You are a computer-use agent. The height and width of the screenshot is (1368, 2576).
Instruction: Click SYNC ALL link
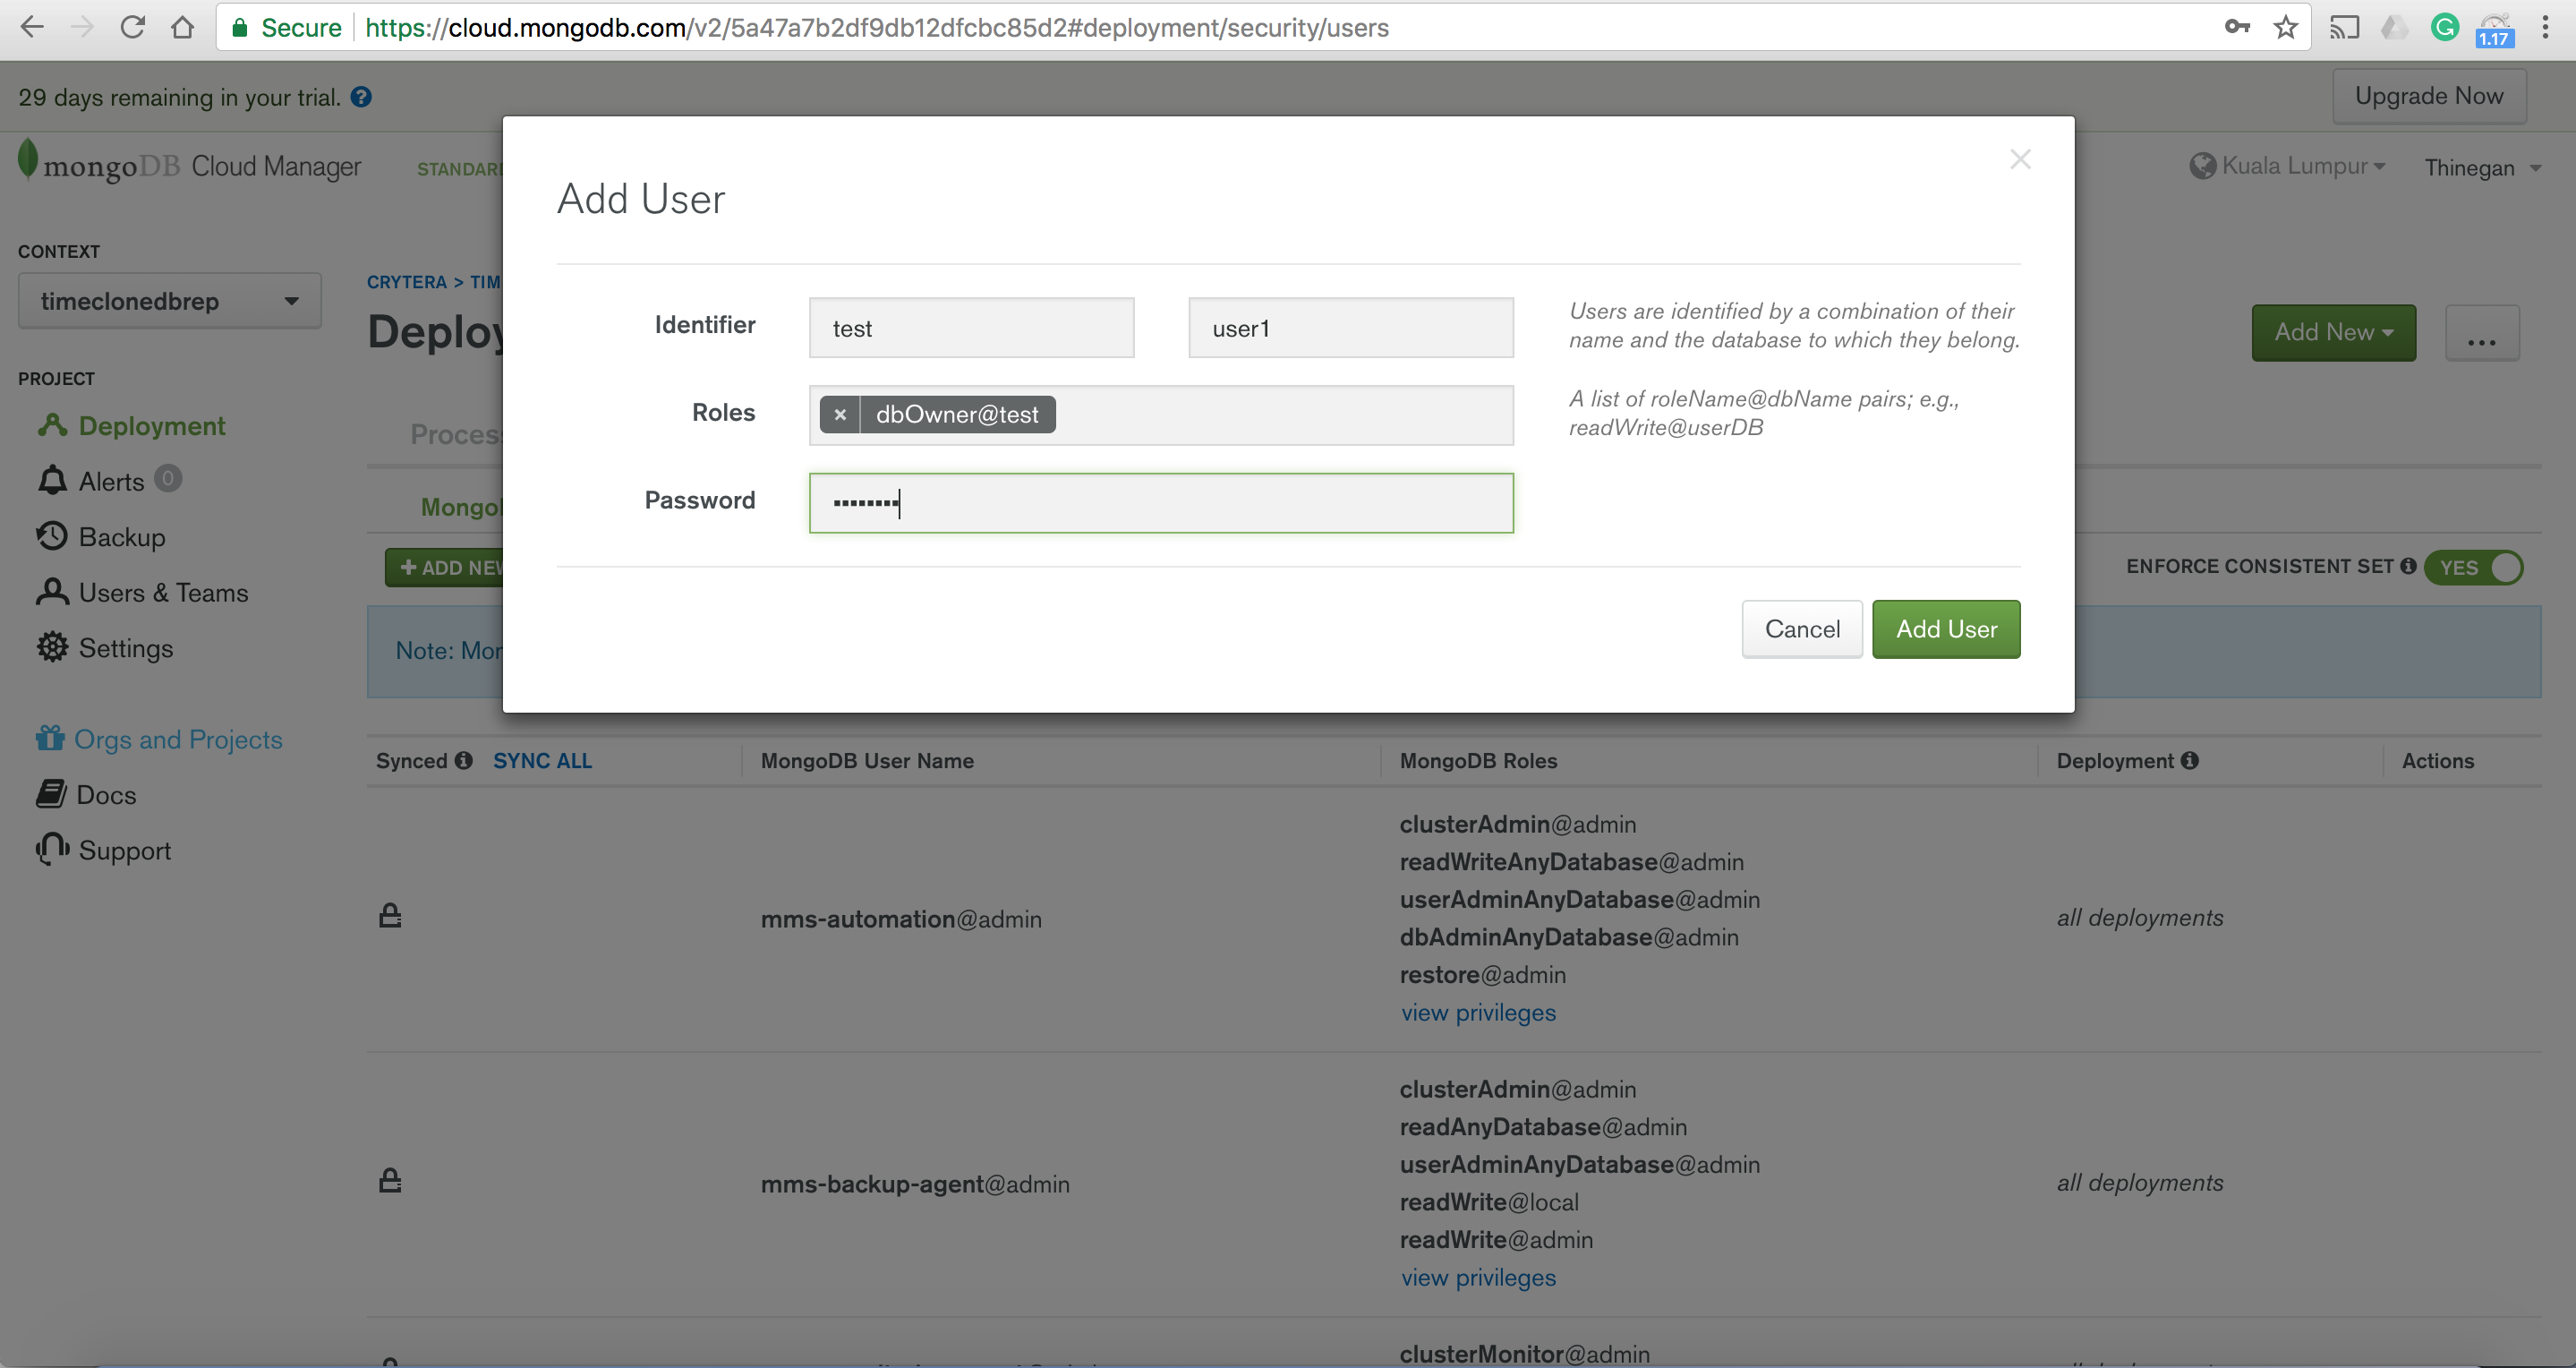542,761
